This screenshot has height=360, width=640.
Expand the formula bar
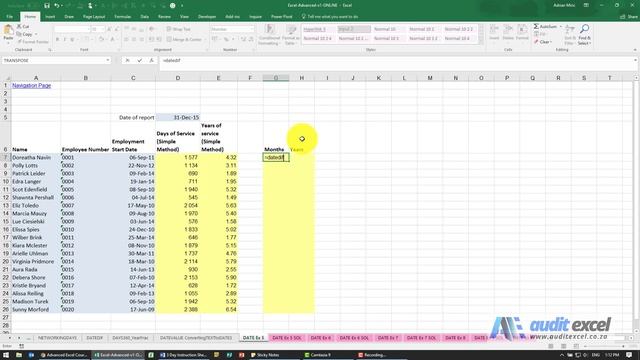point(636,60)
